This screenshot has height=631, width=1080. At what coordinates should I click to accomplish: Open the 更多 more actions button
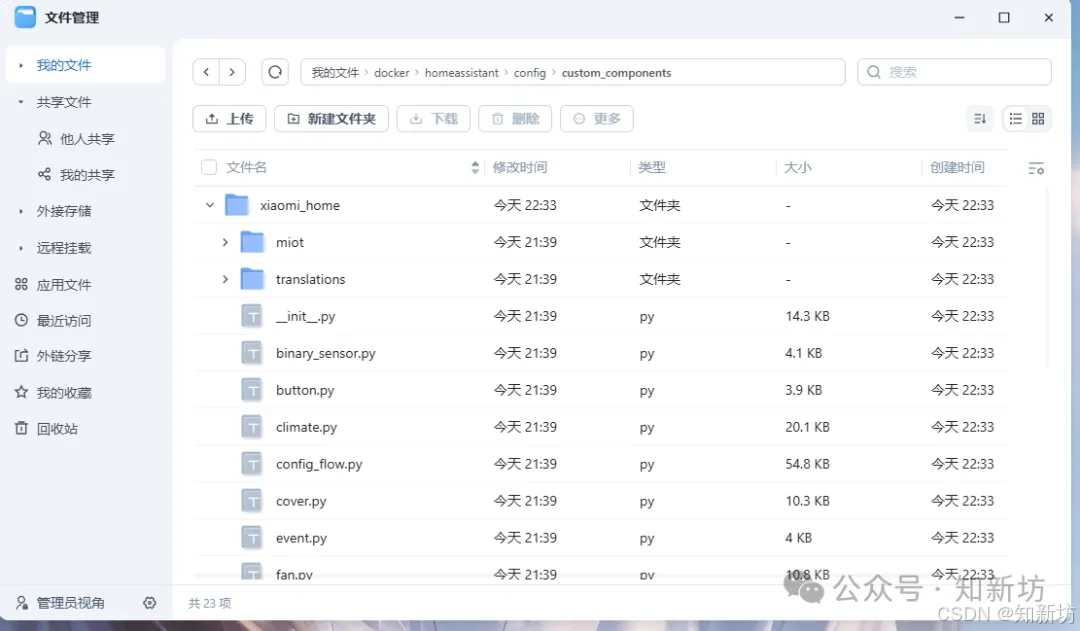point(596,118)
